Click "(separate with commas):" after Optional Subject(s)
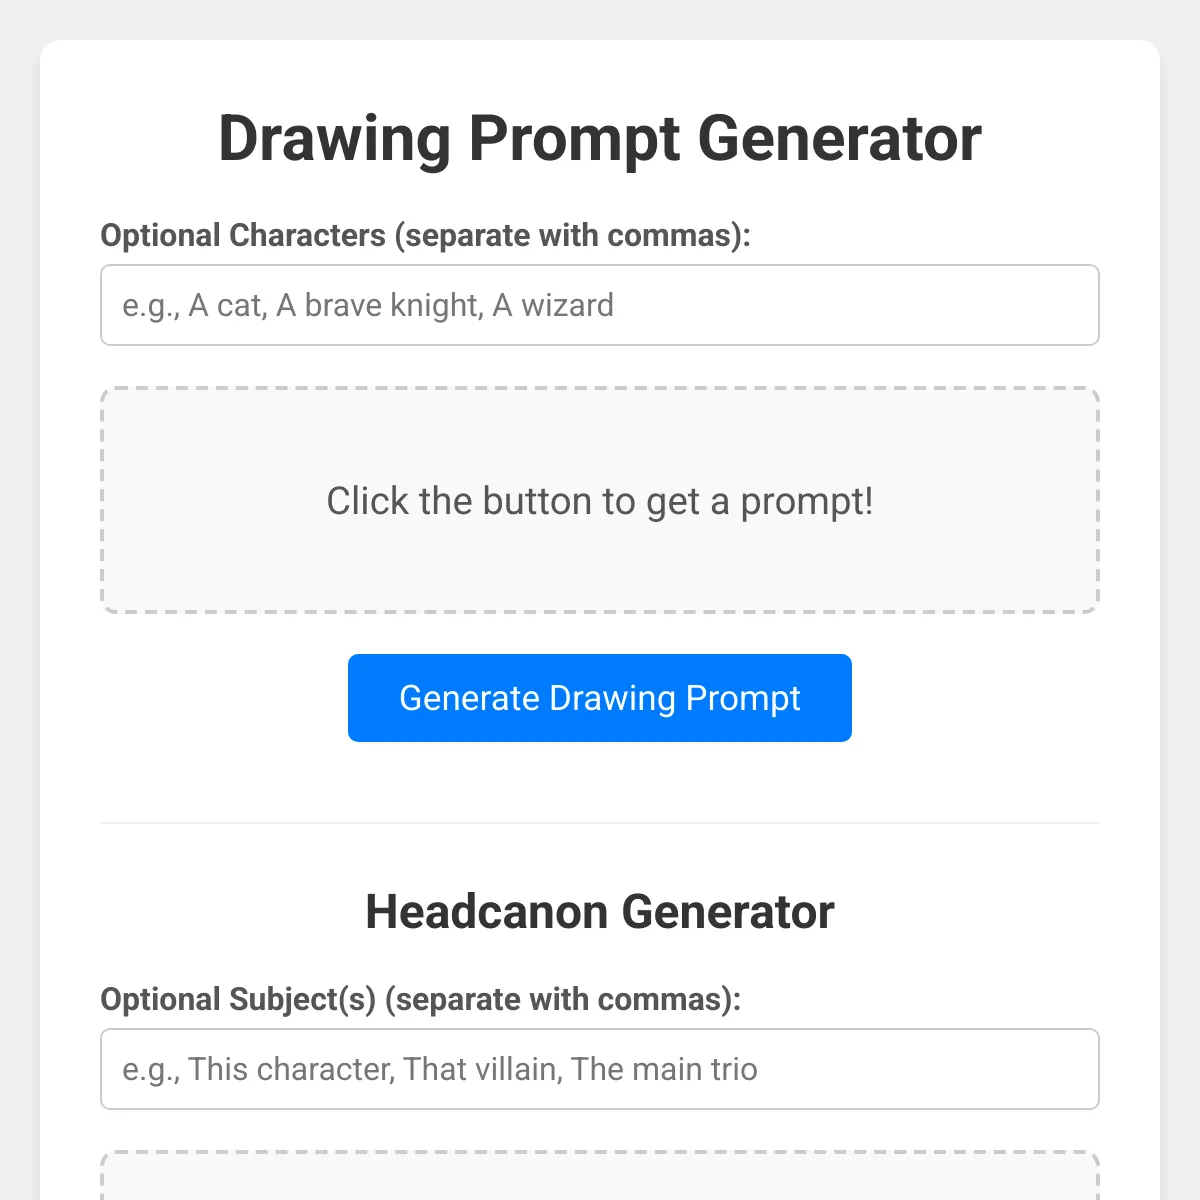The width and height of the screenshot is (1200, 1200). (x=563, y=1000)
